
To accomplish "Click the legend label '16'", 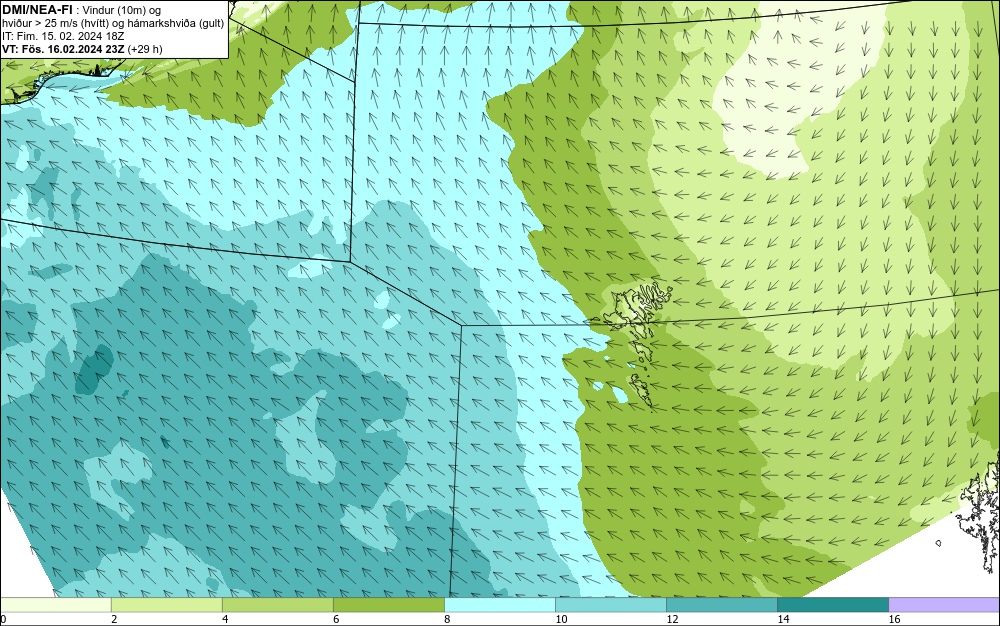I will point(894,619).
